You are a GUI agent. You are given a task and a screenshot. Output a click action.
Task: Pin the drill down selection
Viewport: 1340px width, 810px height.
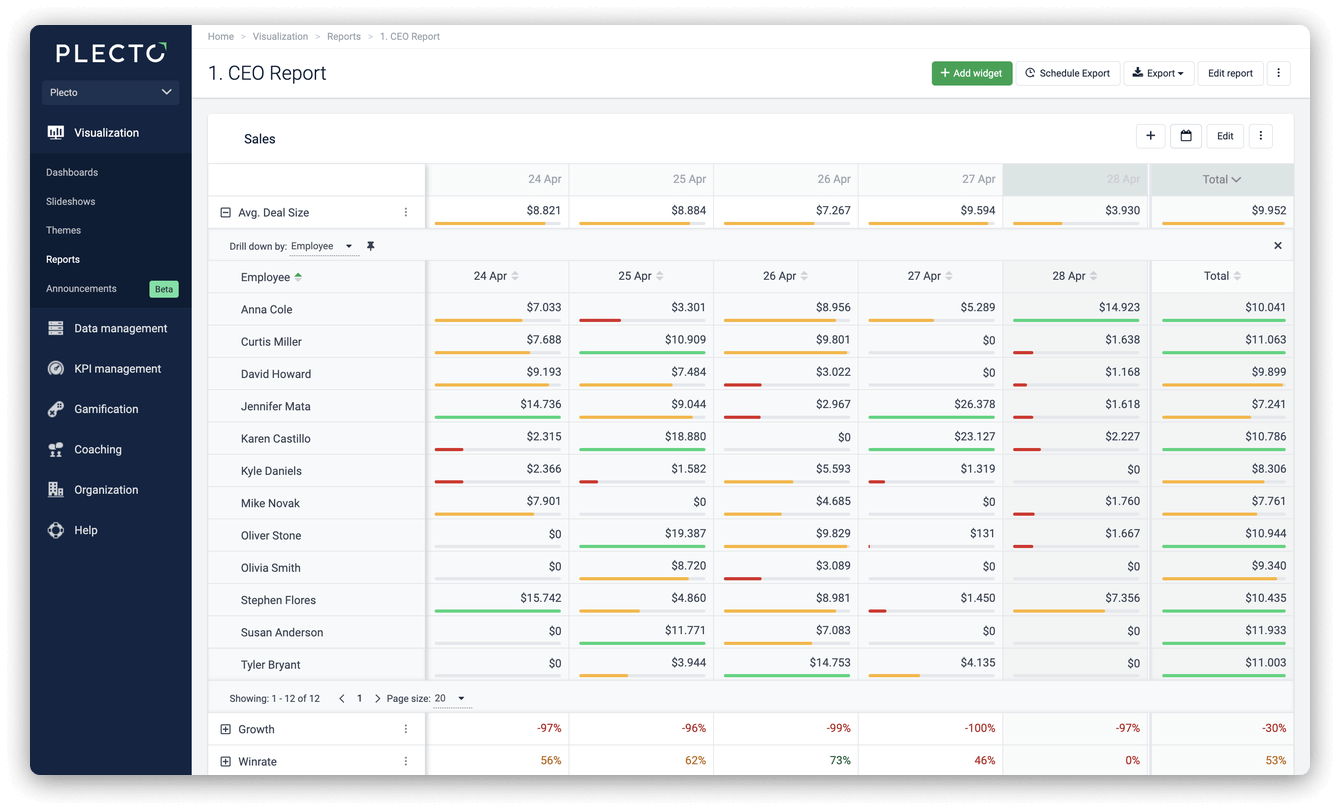(x=371, y=246)
